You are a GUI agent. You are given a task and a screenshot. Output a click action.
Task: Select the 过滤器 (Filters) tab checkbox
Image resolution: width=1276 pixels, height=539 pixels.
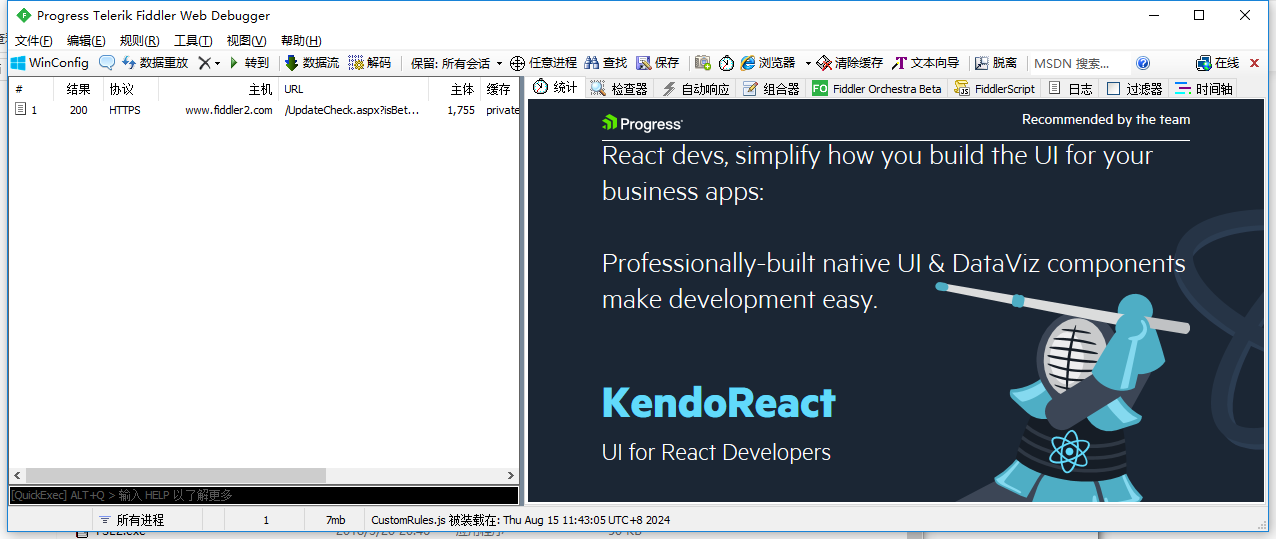pos(1113,89)
